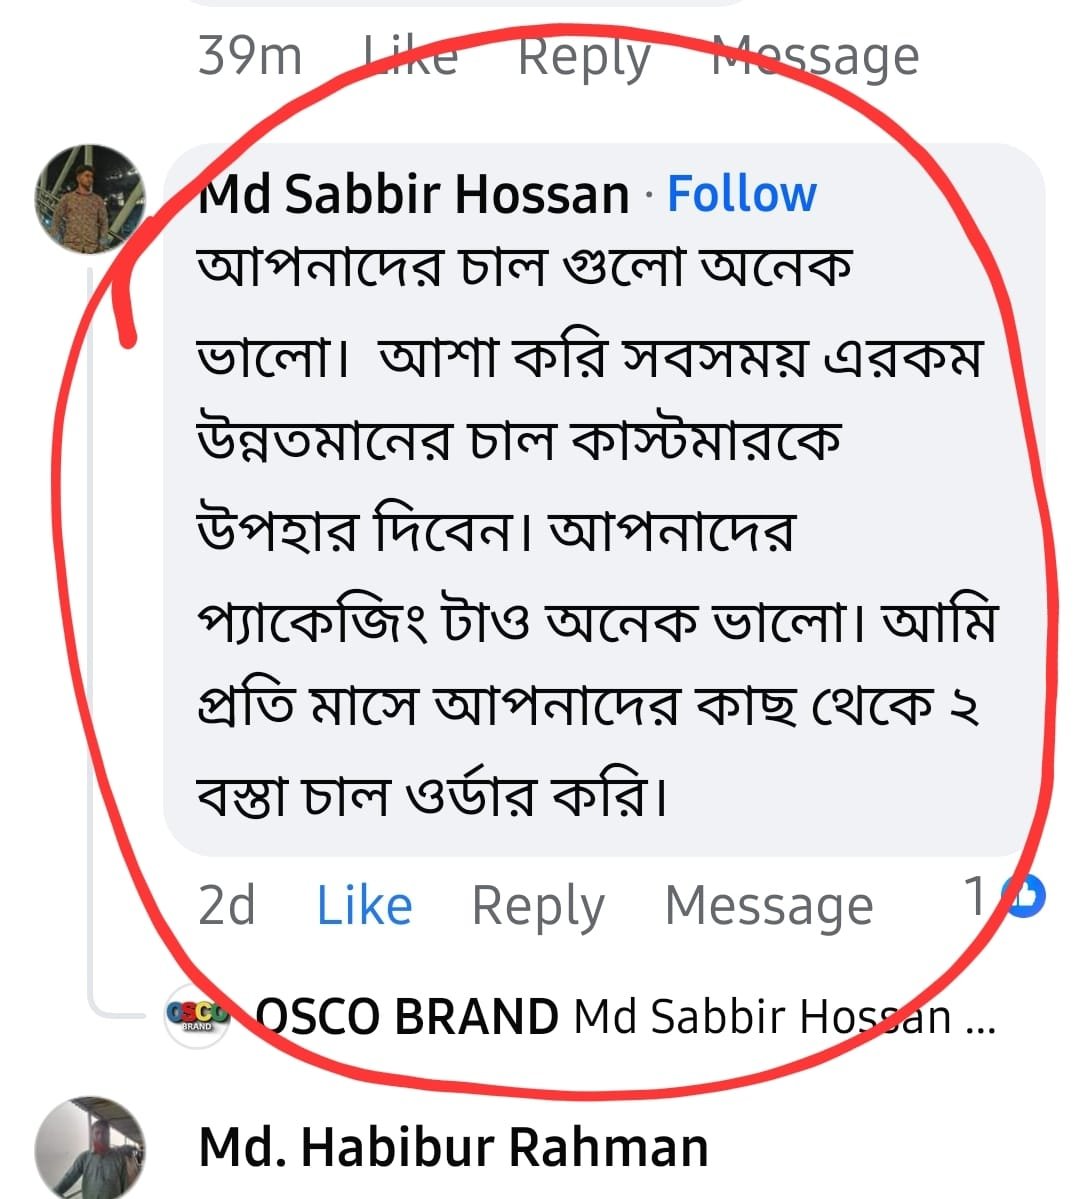Open Md. Habibur Rahman's profile picture

tap(90, 1150)
